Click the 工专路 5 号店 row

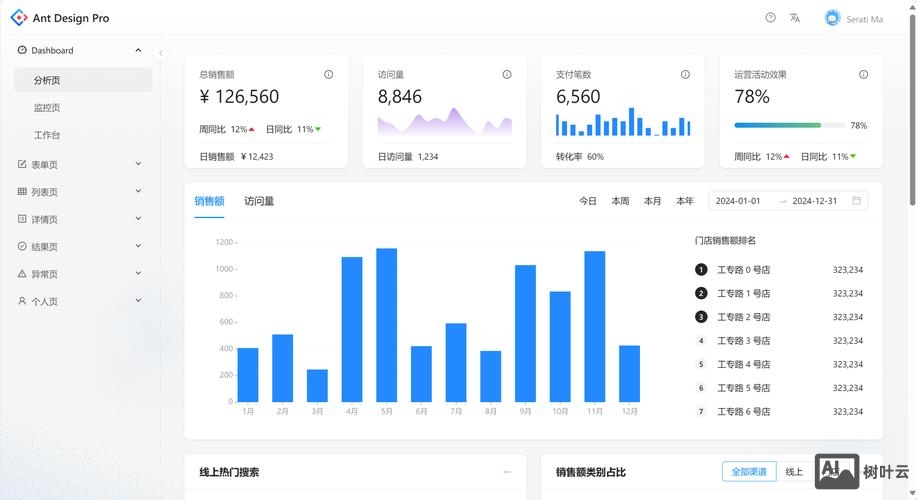coord(779,388)
